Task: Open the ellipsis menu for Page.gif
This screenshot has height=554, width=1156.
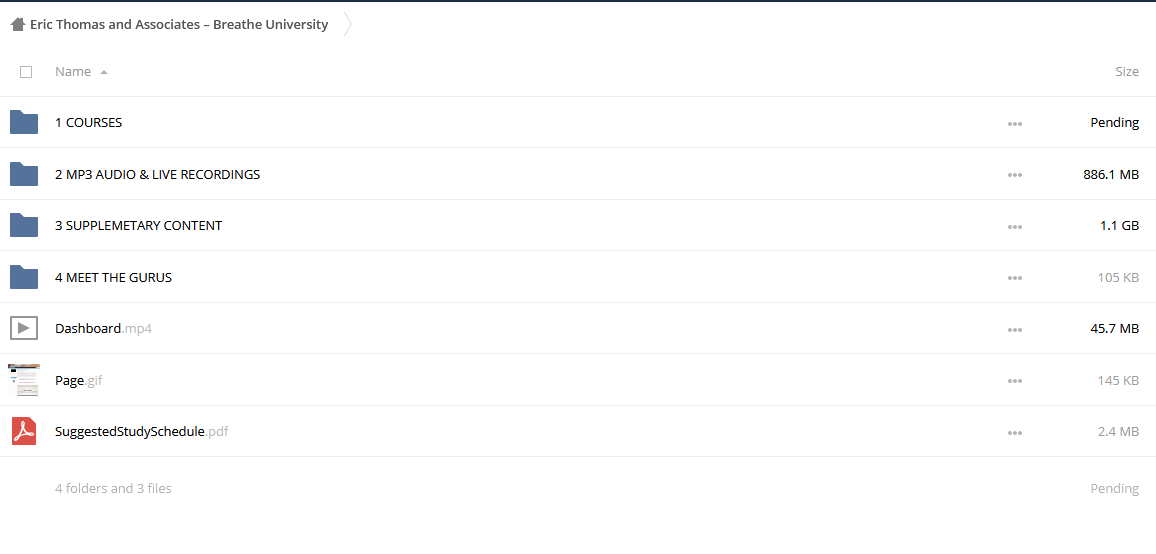Action: [1014, 381]
